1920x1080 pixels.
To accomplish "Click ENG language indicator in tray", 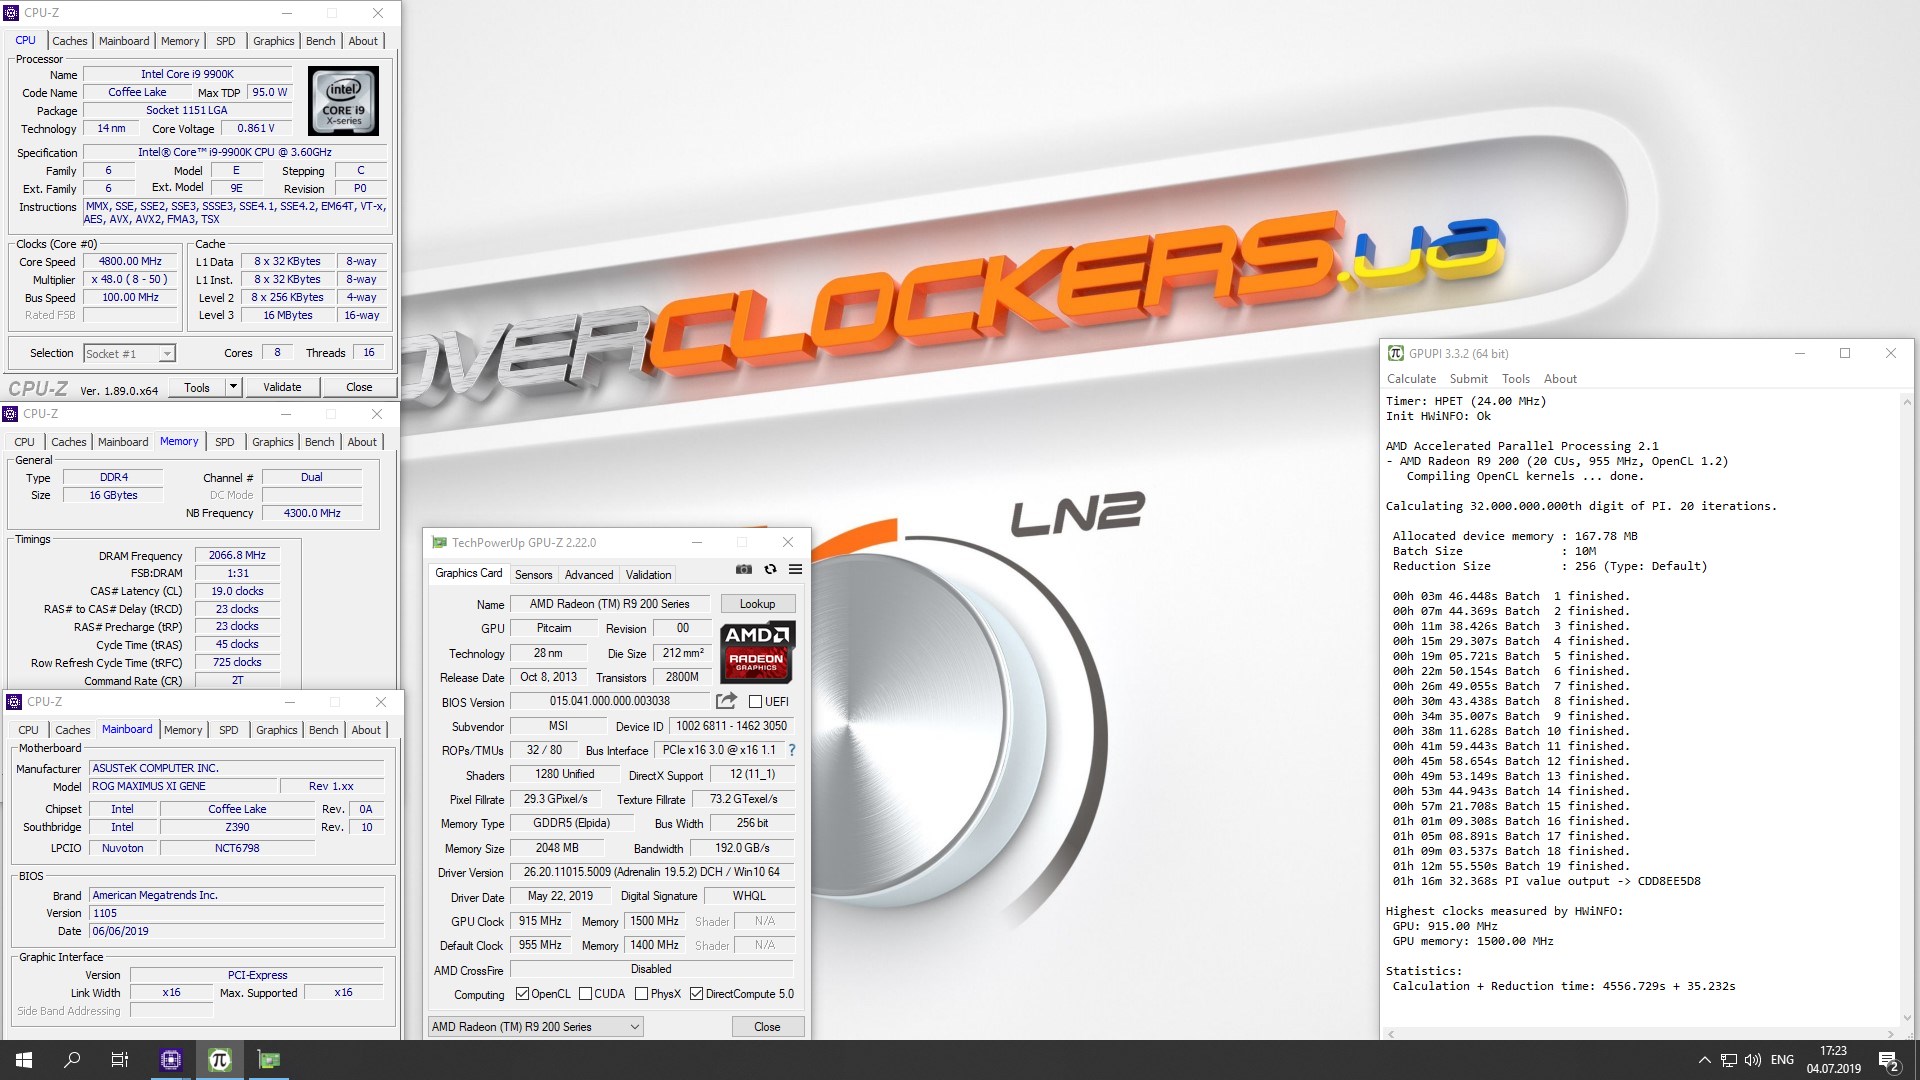I will (1782, 1060).
